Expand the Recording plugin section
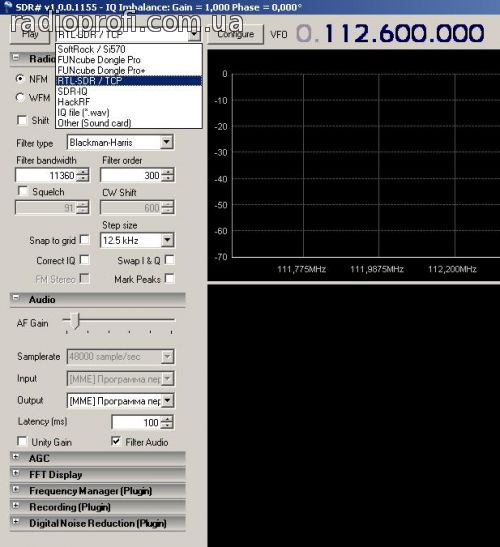 (16, 505)
